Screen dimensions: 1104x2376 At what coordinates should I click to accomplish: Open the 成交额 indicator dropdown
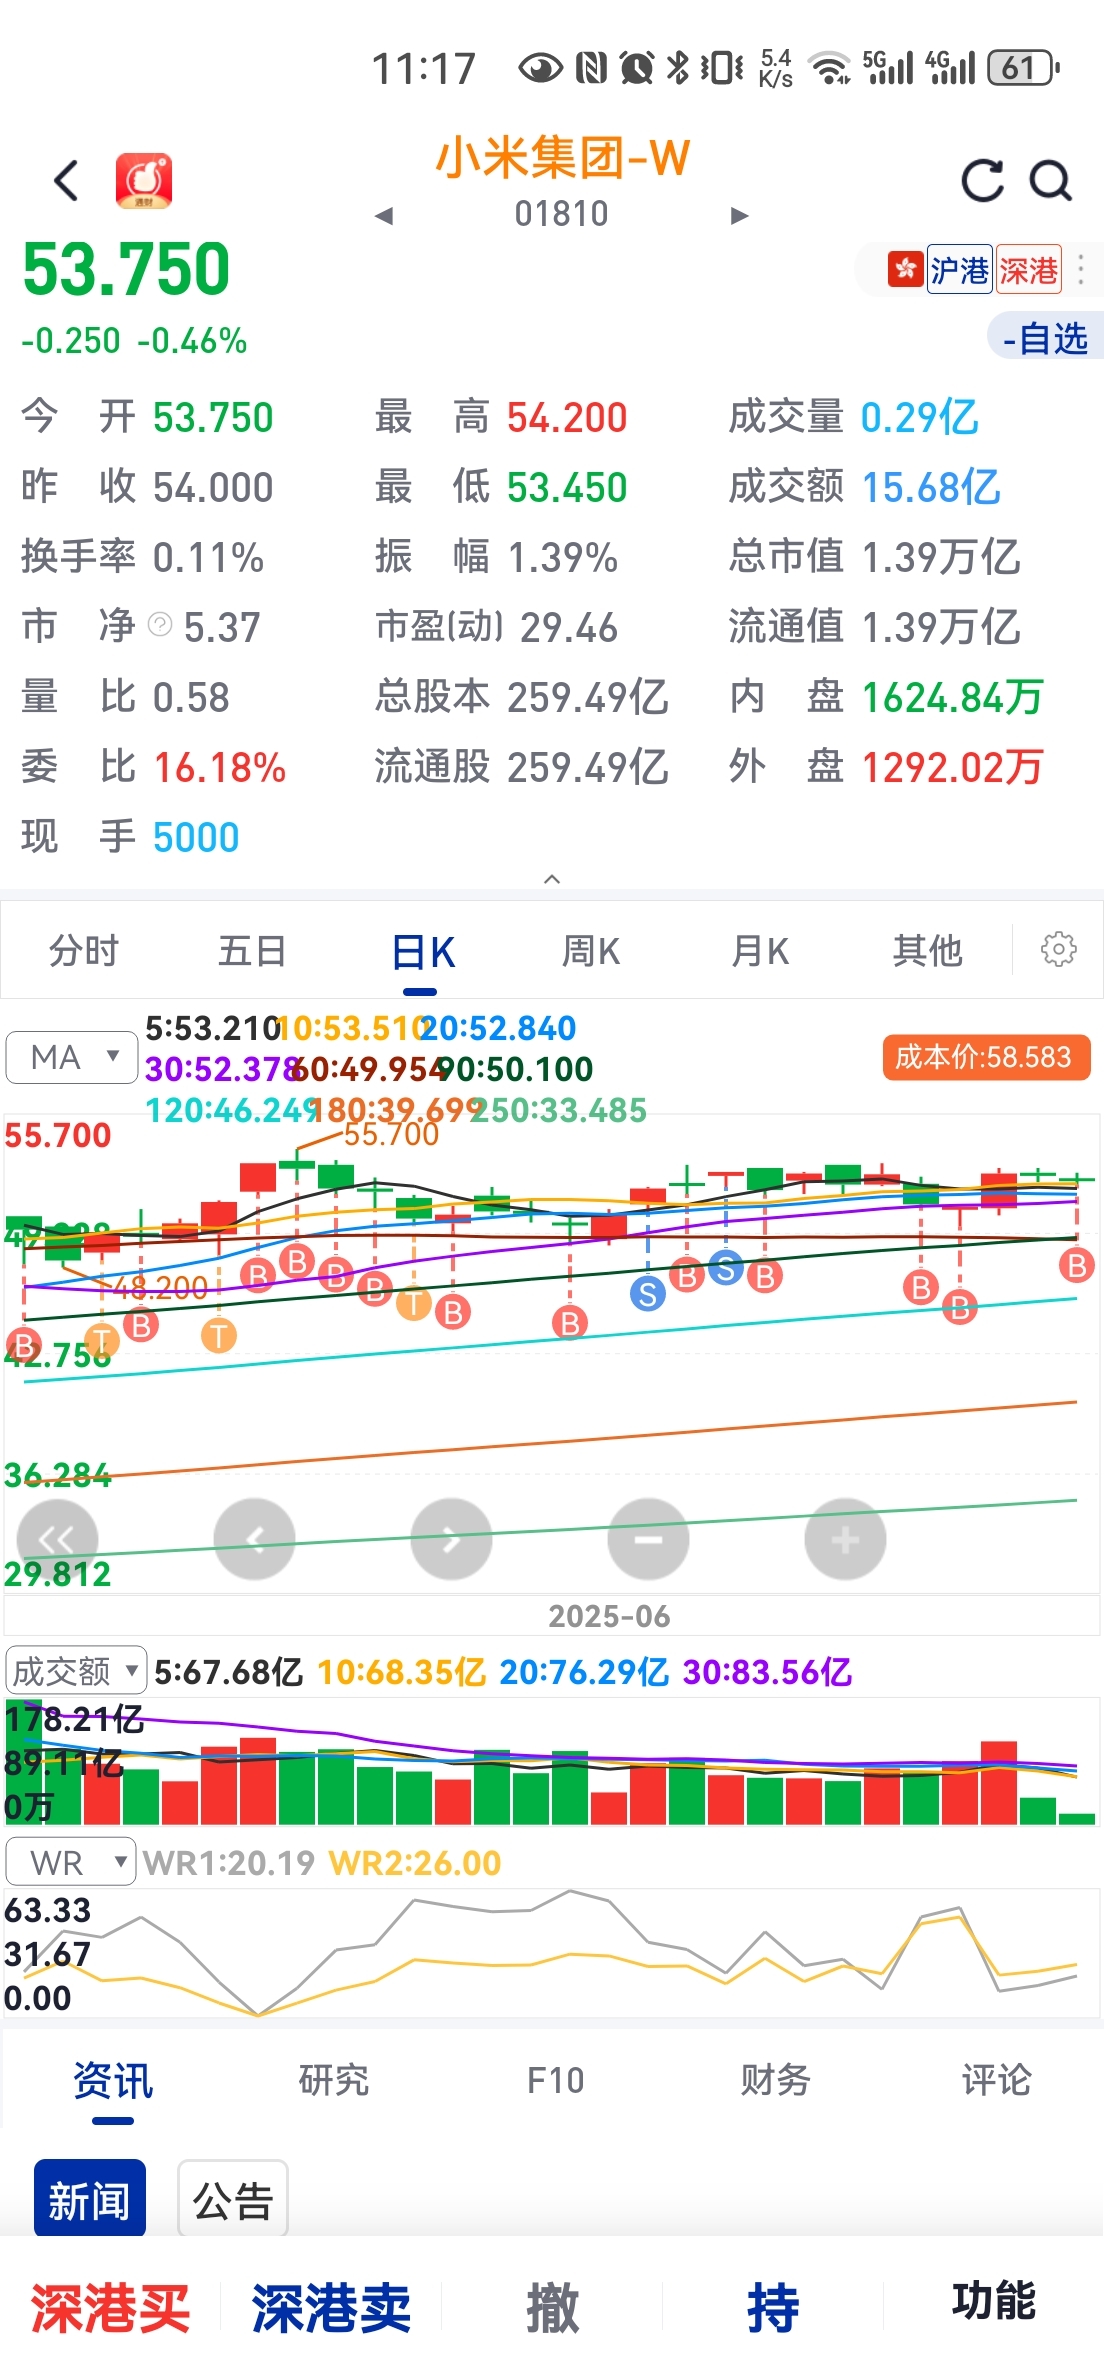tap(76, 1670)
